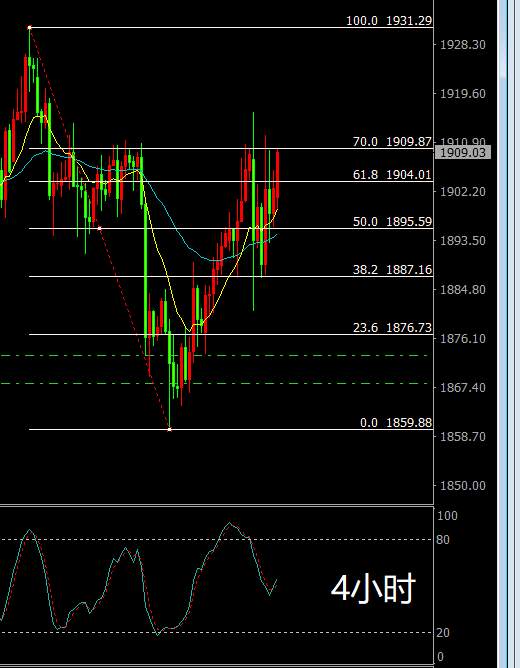Click the 4小时 timeframe text label
Viewport: 520px width, 668px height.
pyautogui.click(x=373, y=588)
